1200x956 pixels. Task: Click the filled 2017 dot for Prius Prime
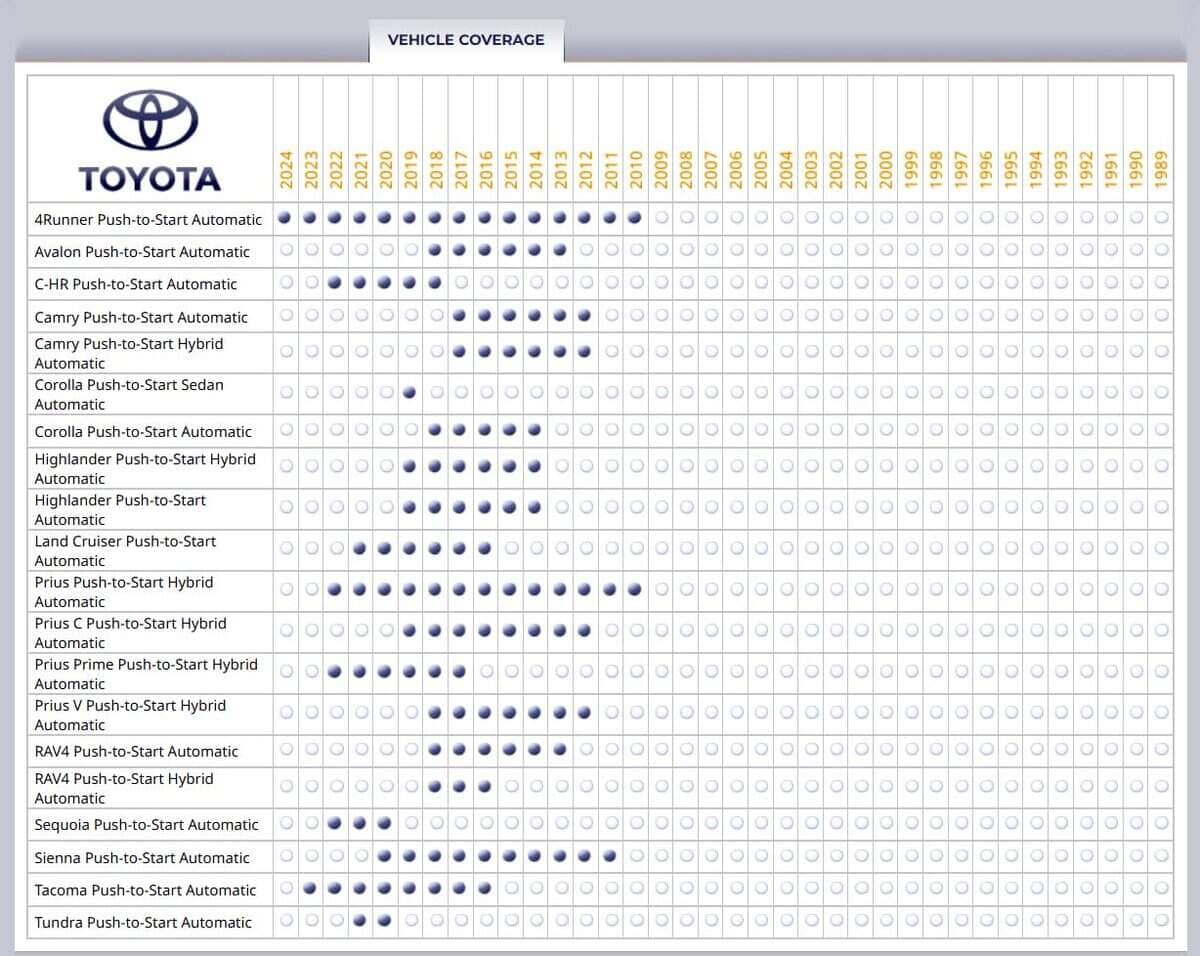(460, 671)
